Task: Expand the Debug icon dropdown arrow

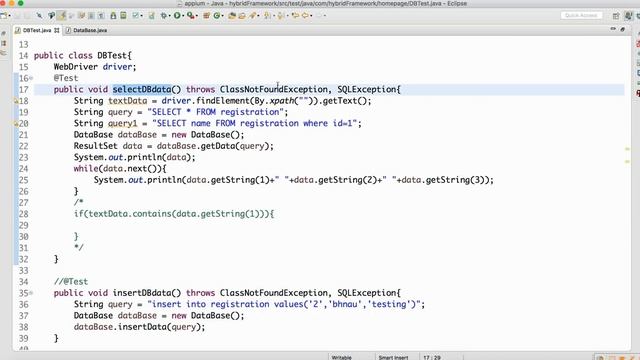Action: pos(170,16)
